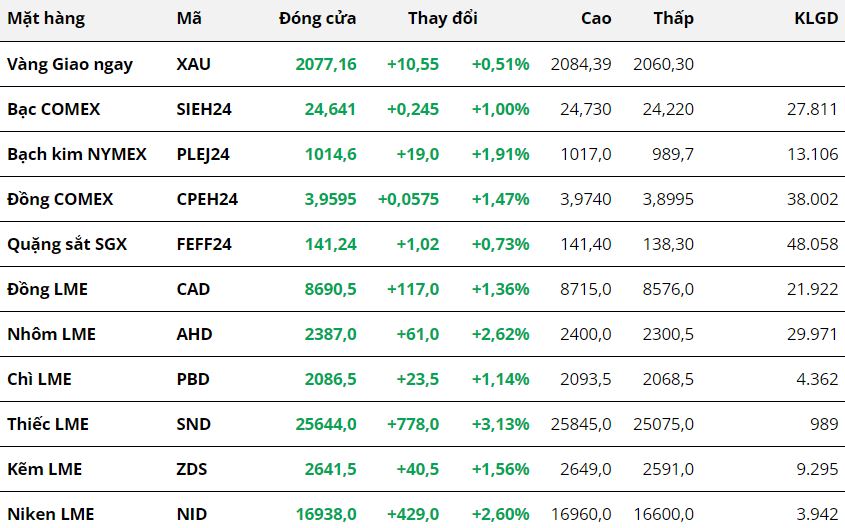This screenshot has width=845, height=528.
Task: Click the Niken LME commodity name
Action: [50, 514]
